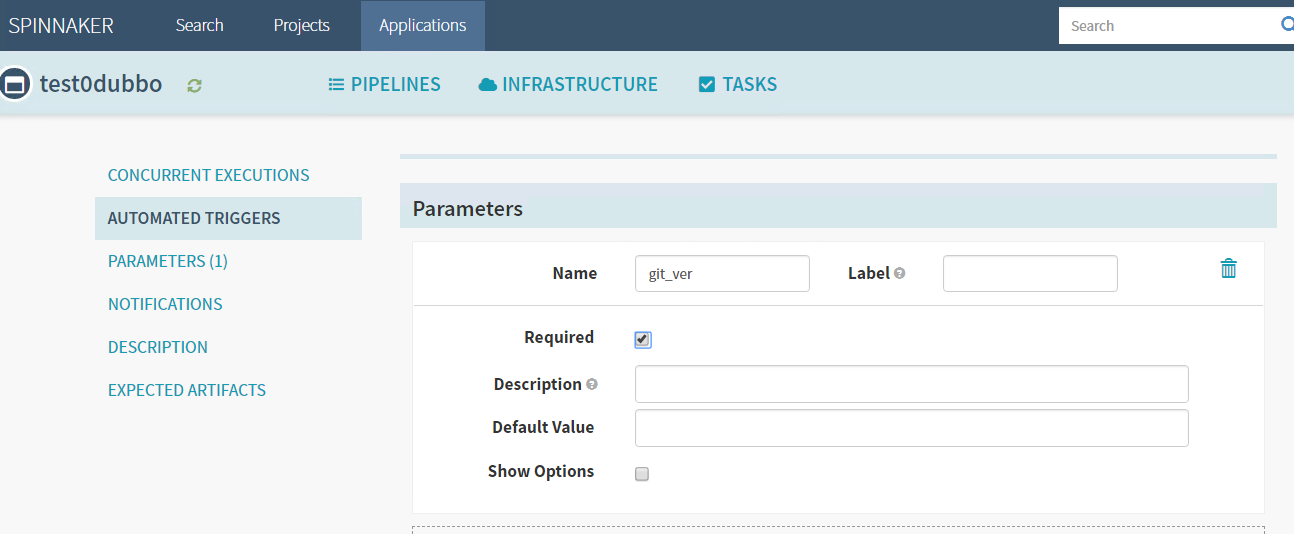Screen dimensions: 1294x534
Task: Jump to Parameters (1) section
Action: (x=168, y=261)
